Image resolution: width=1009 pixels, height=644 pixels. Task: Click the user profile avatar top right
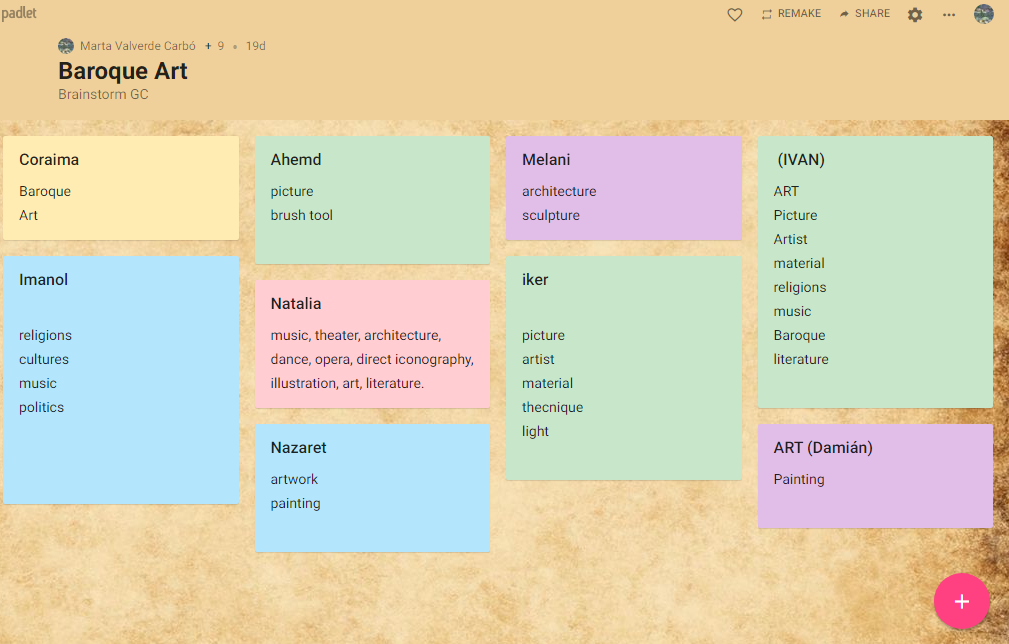coord(984,14)
